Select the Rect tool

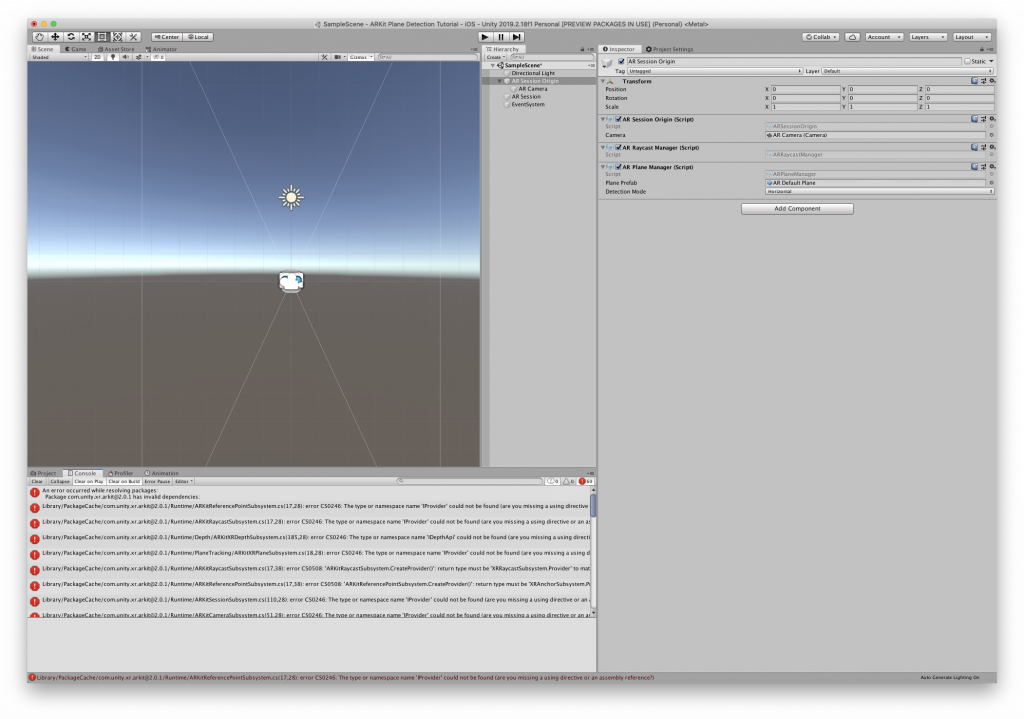(102, 37)
